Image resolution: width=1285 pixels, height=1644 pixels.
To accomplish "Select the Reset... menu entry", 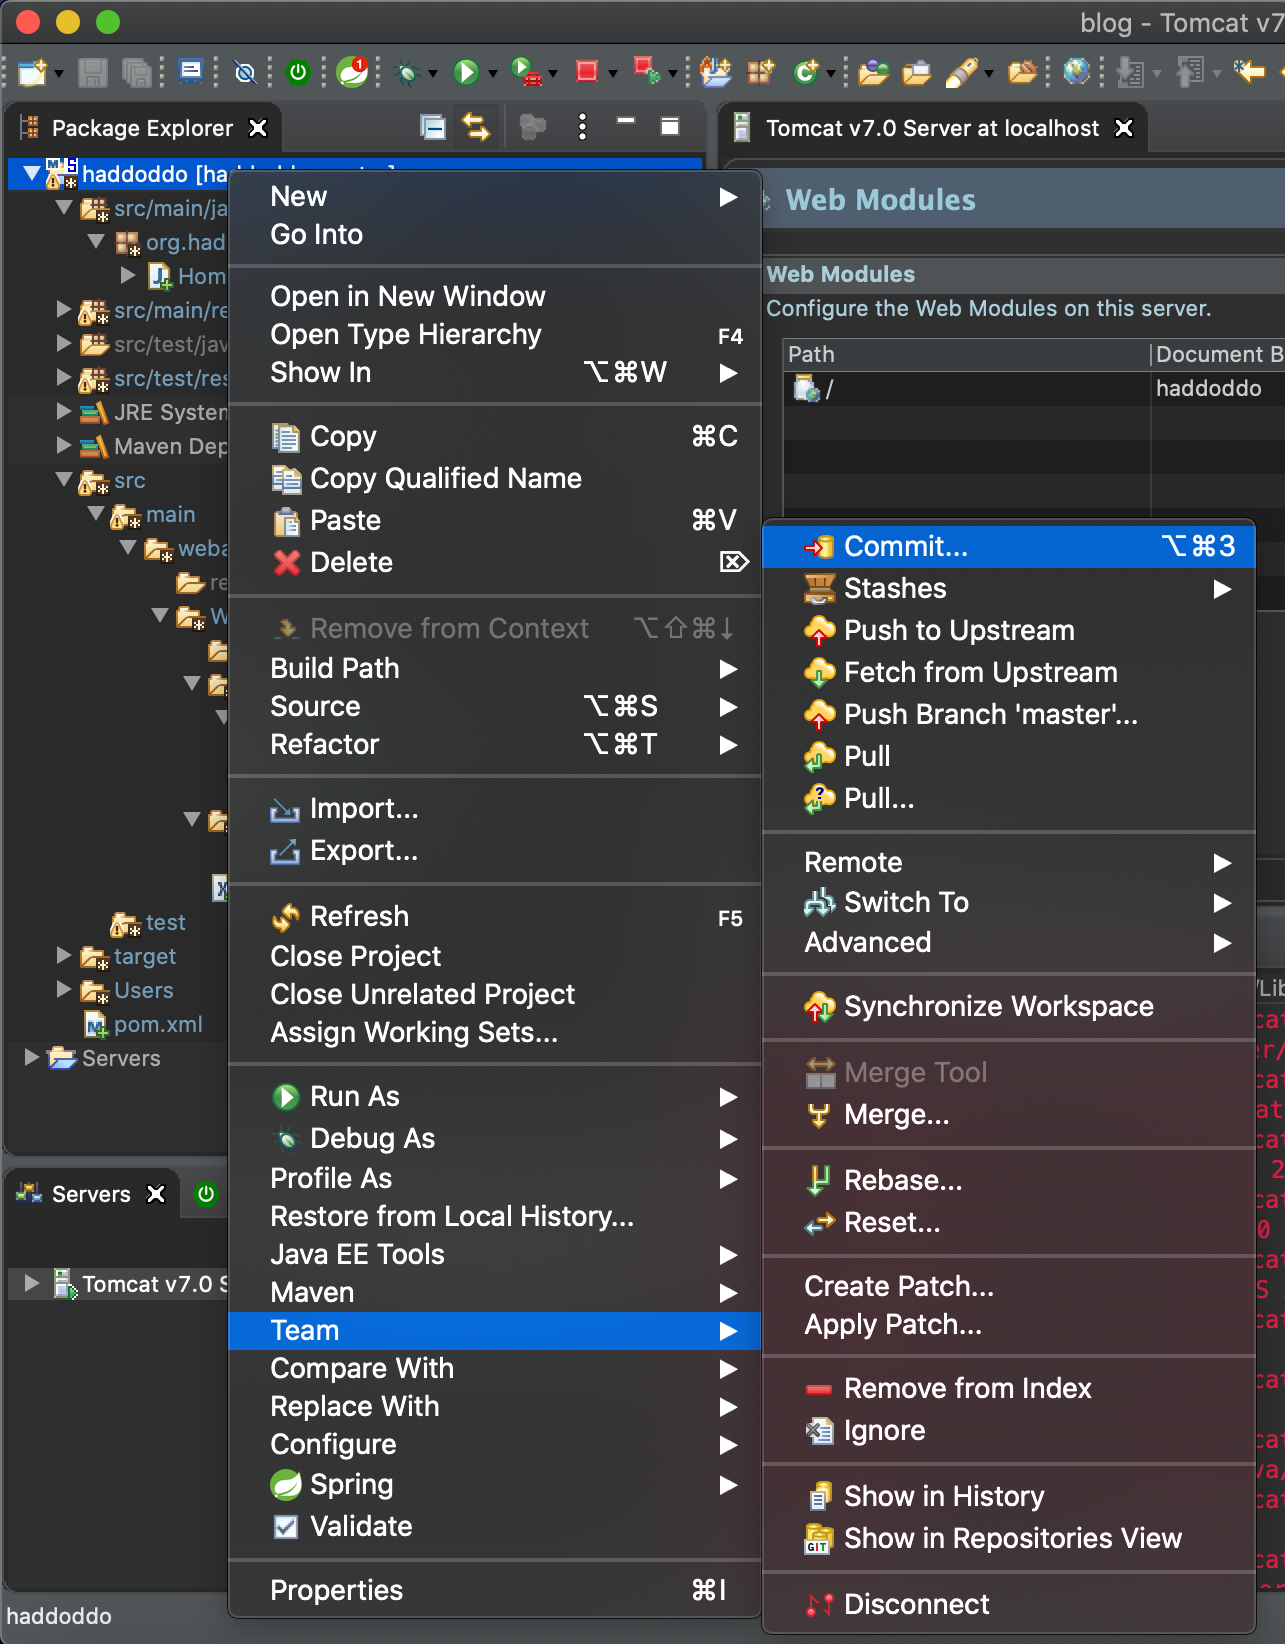I will point(1008,1222).
